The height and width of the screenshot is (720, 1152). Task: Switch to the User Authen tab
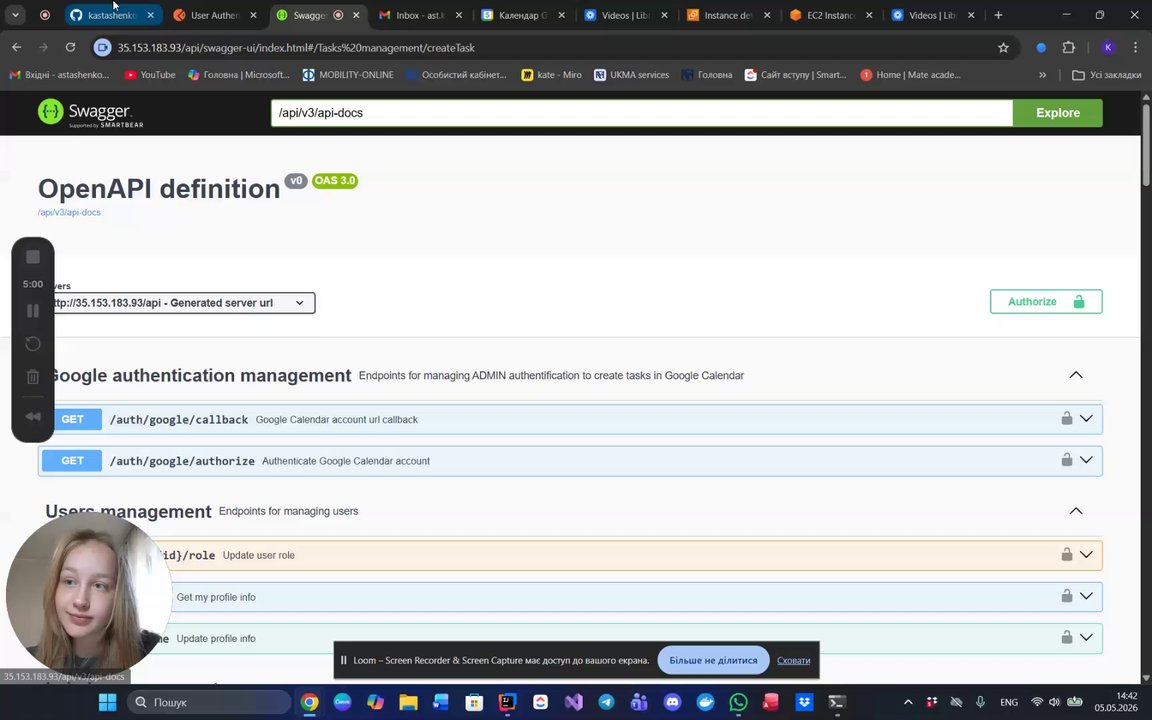point(216,15)
